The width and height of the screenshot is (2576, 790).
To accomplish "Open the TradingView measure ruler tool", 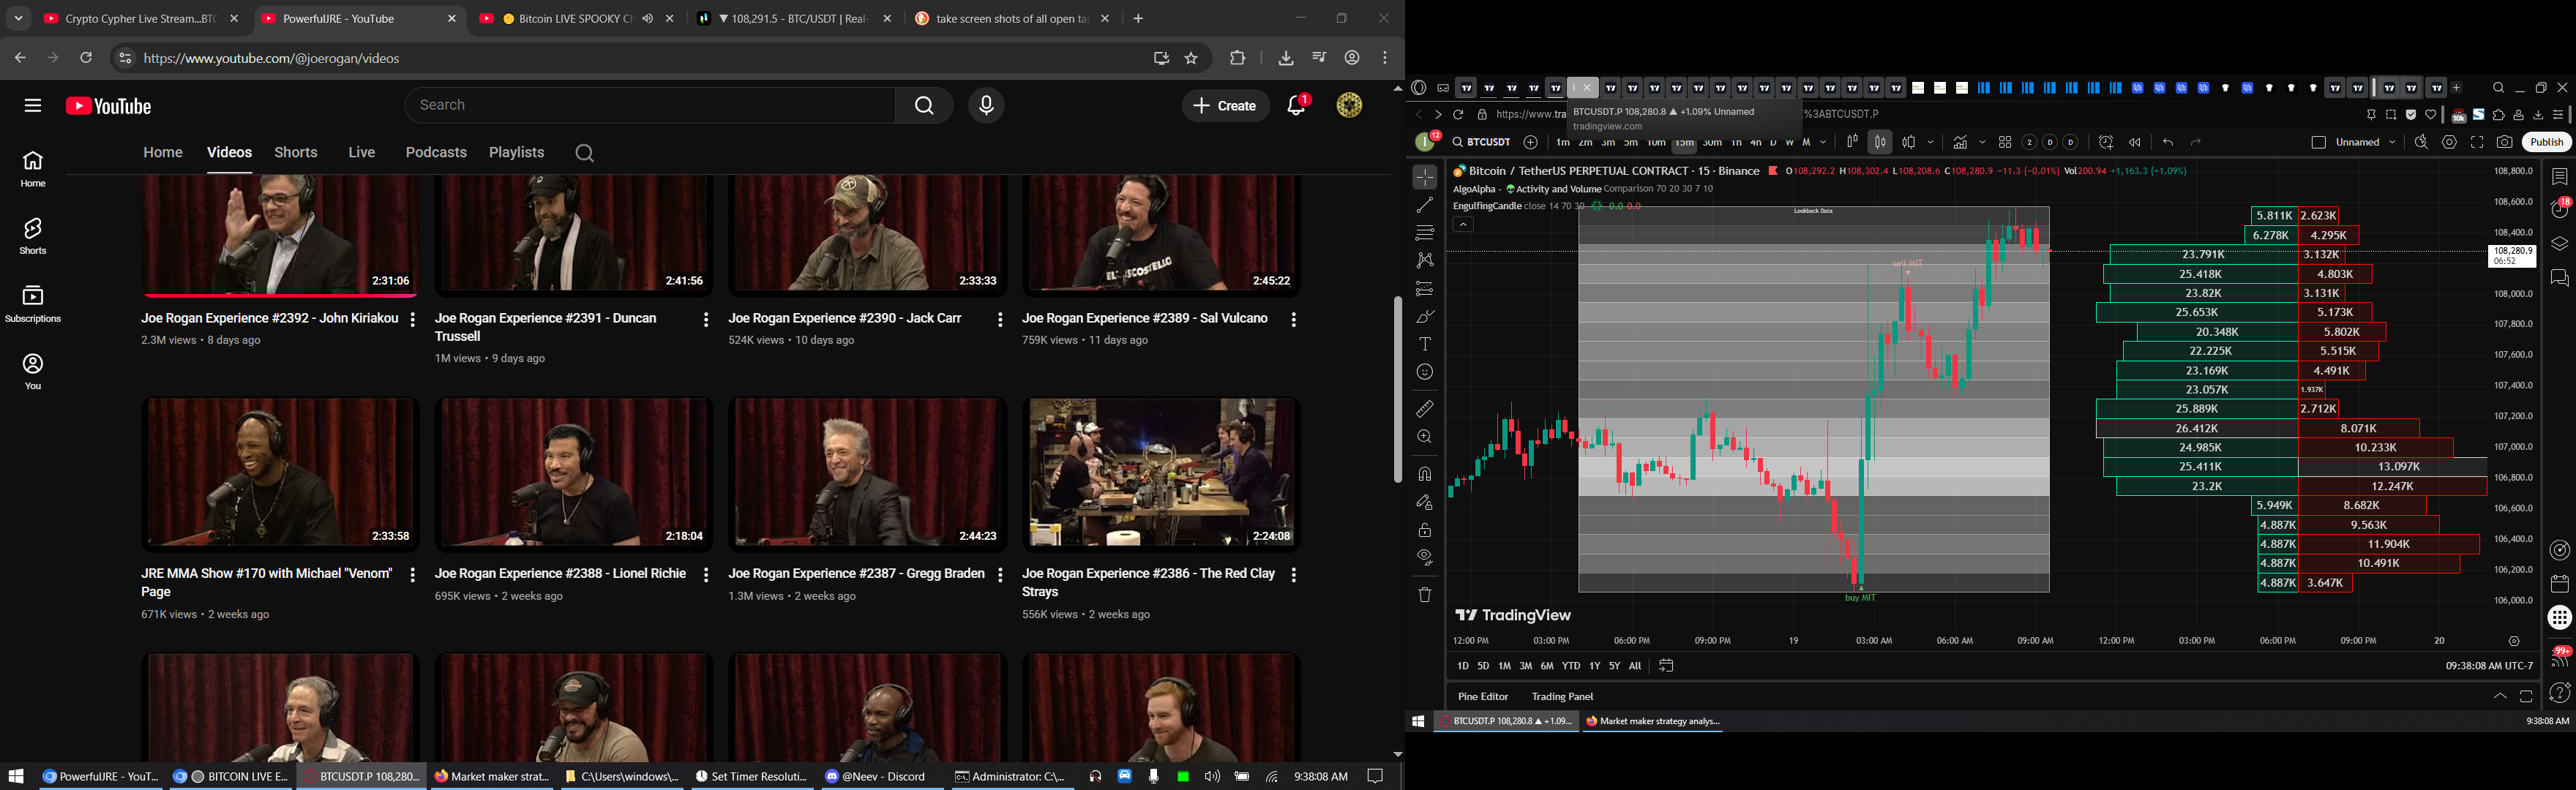I will (x=1425, y=409).
